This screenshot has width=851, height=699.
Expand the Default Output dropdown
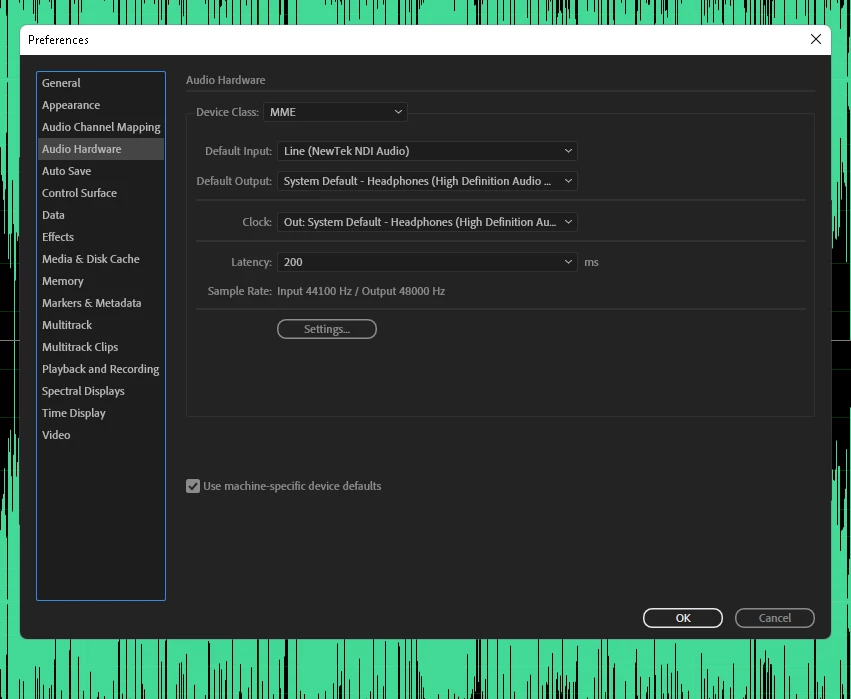tap(427, 181)
